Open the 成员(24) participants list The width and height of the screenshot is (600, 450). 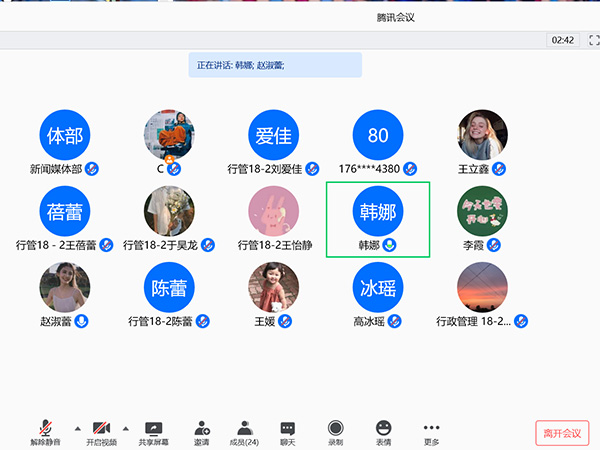244,431
